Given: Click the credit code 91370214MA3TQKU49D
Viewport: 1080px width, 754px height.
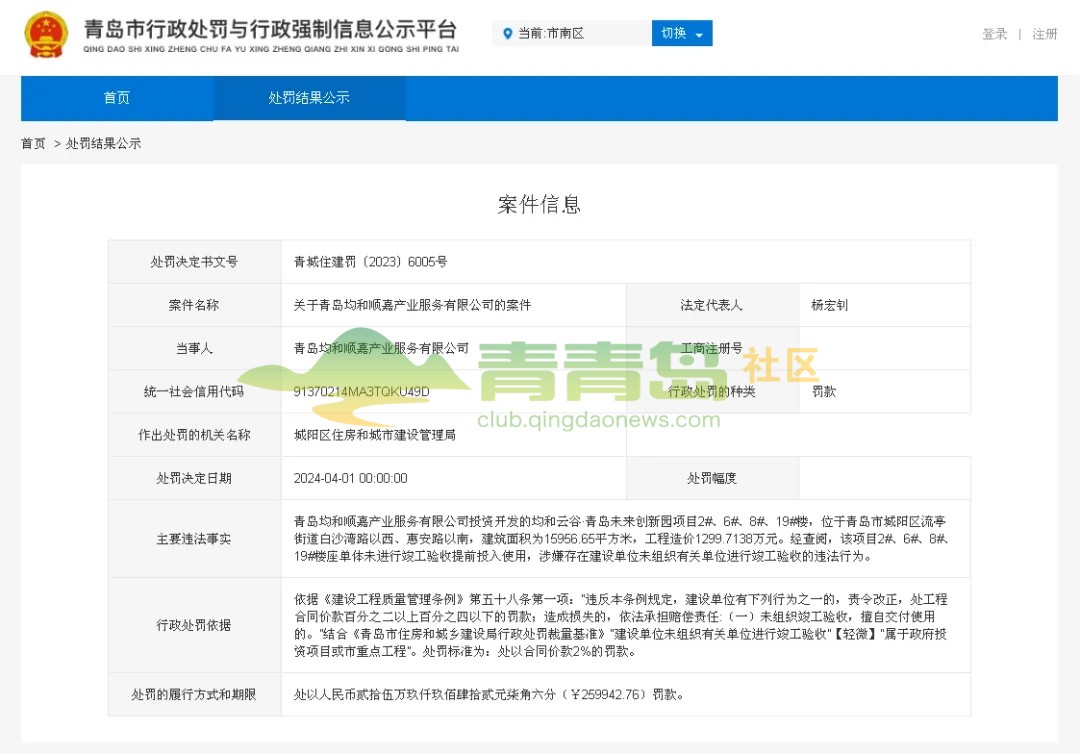Looking at the screenshot, I should coord(361,392).
